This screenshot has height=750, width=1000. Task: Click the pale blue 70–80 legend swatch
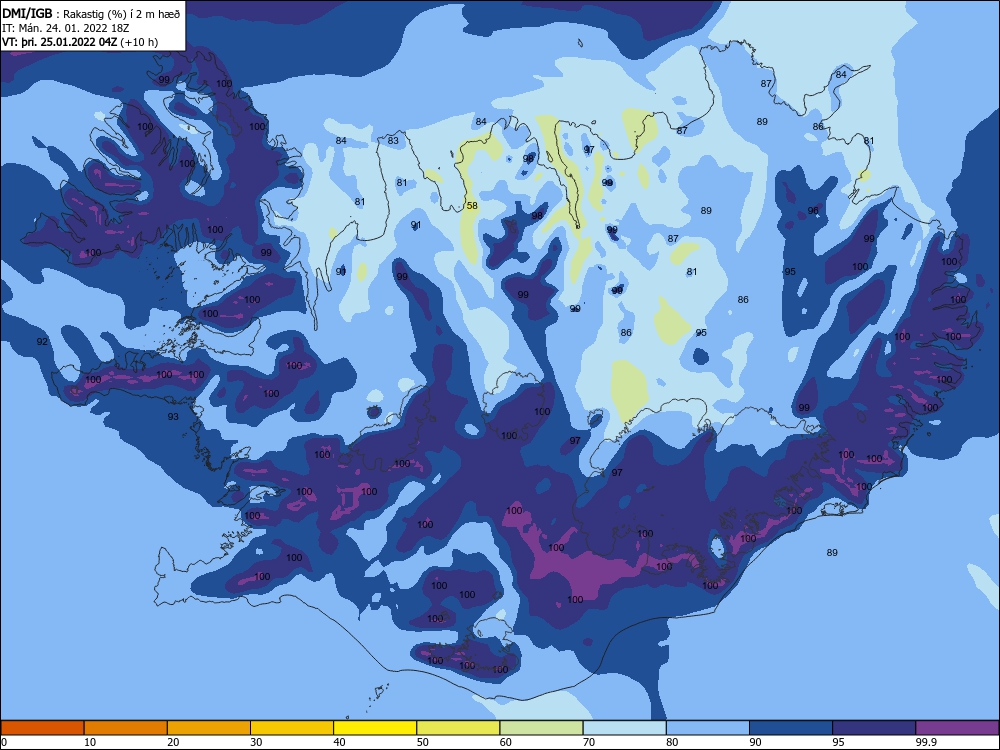(x=624, y=728)
